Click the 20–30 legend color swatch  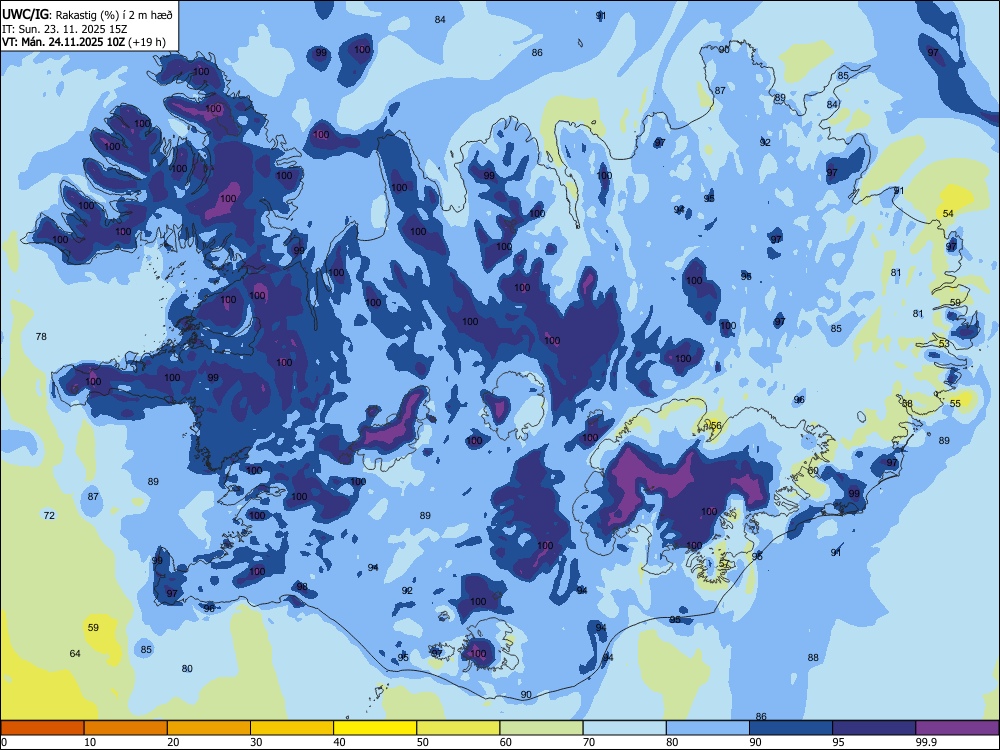pos(209,728)
